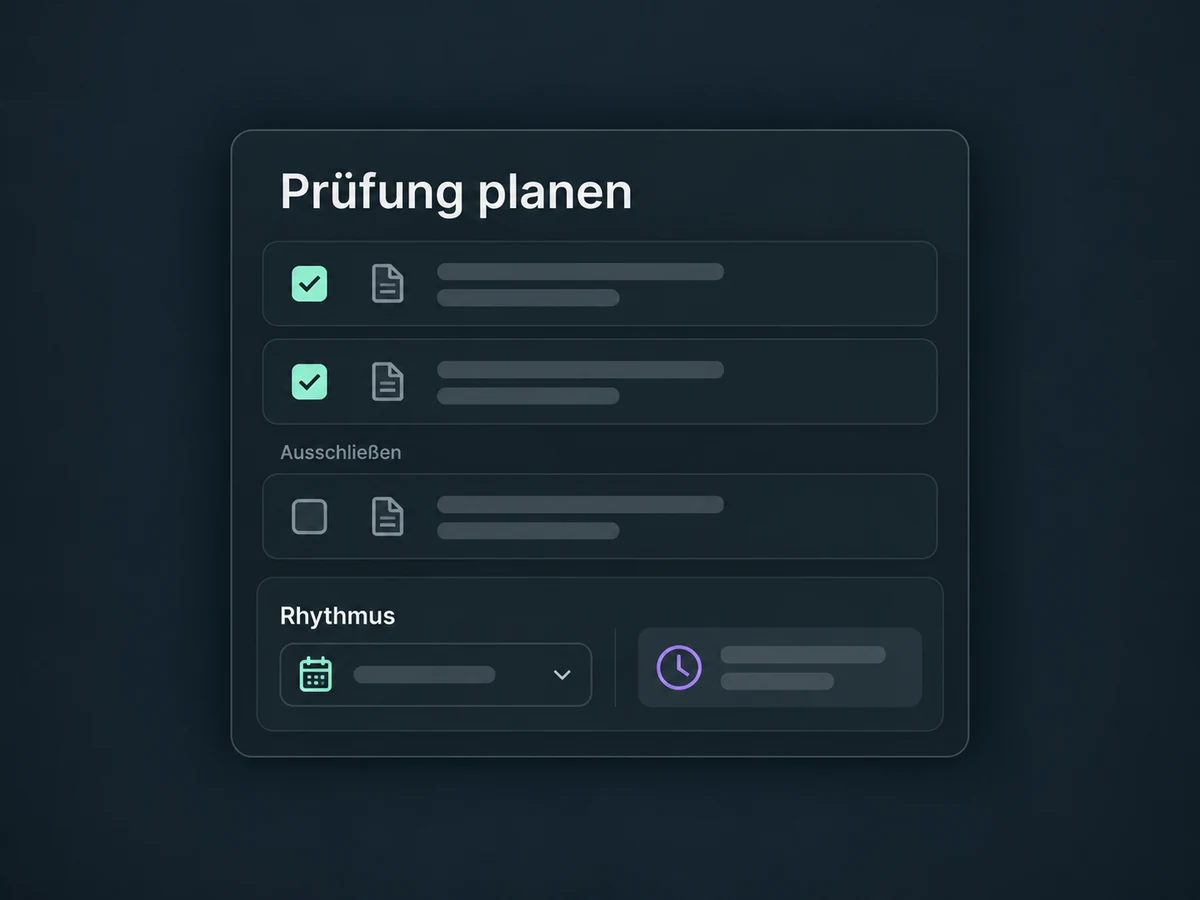1200x900 pixels.
Task: Click the green calendar icon
Action: coord(316,674)
